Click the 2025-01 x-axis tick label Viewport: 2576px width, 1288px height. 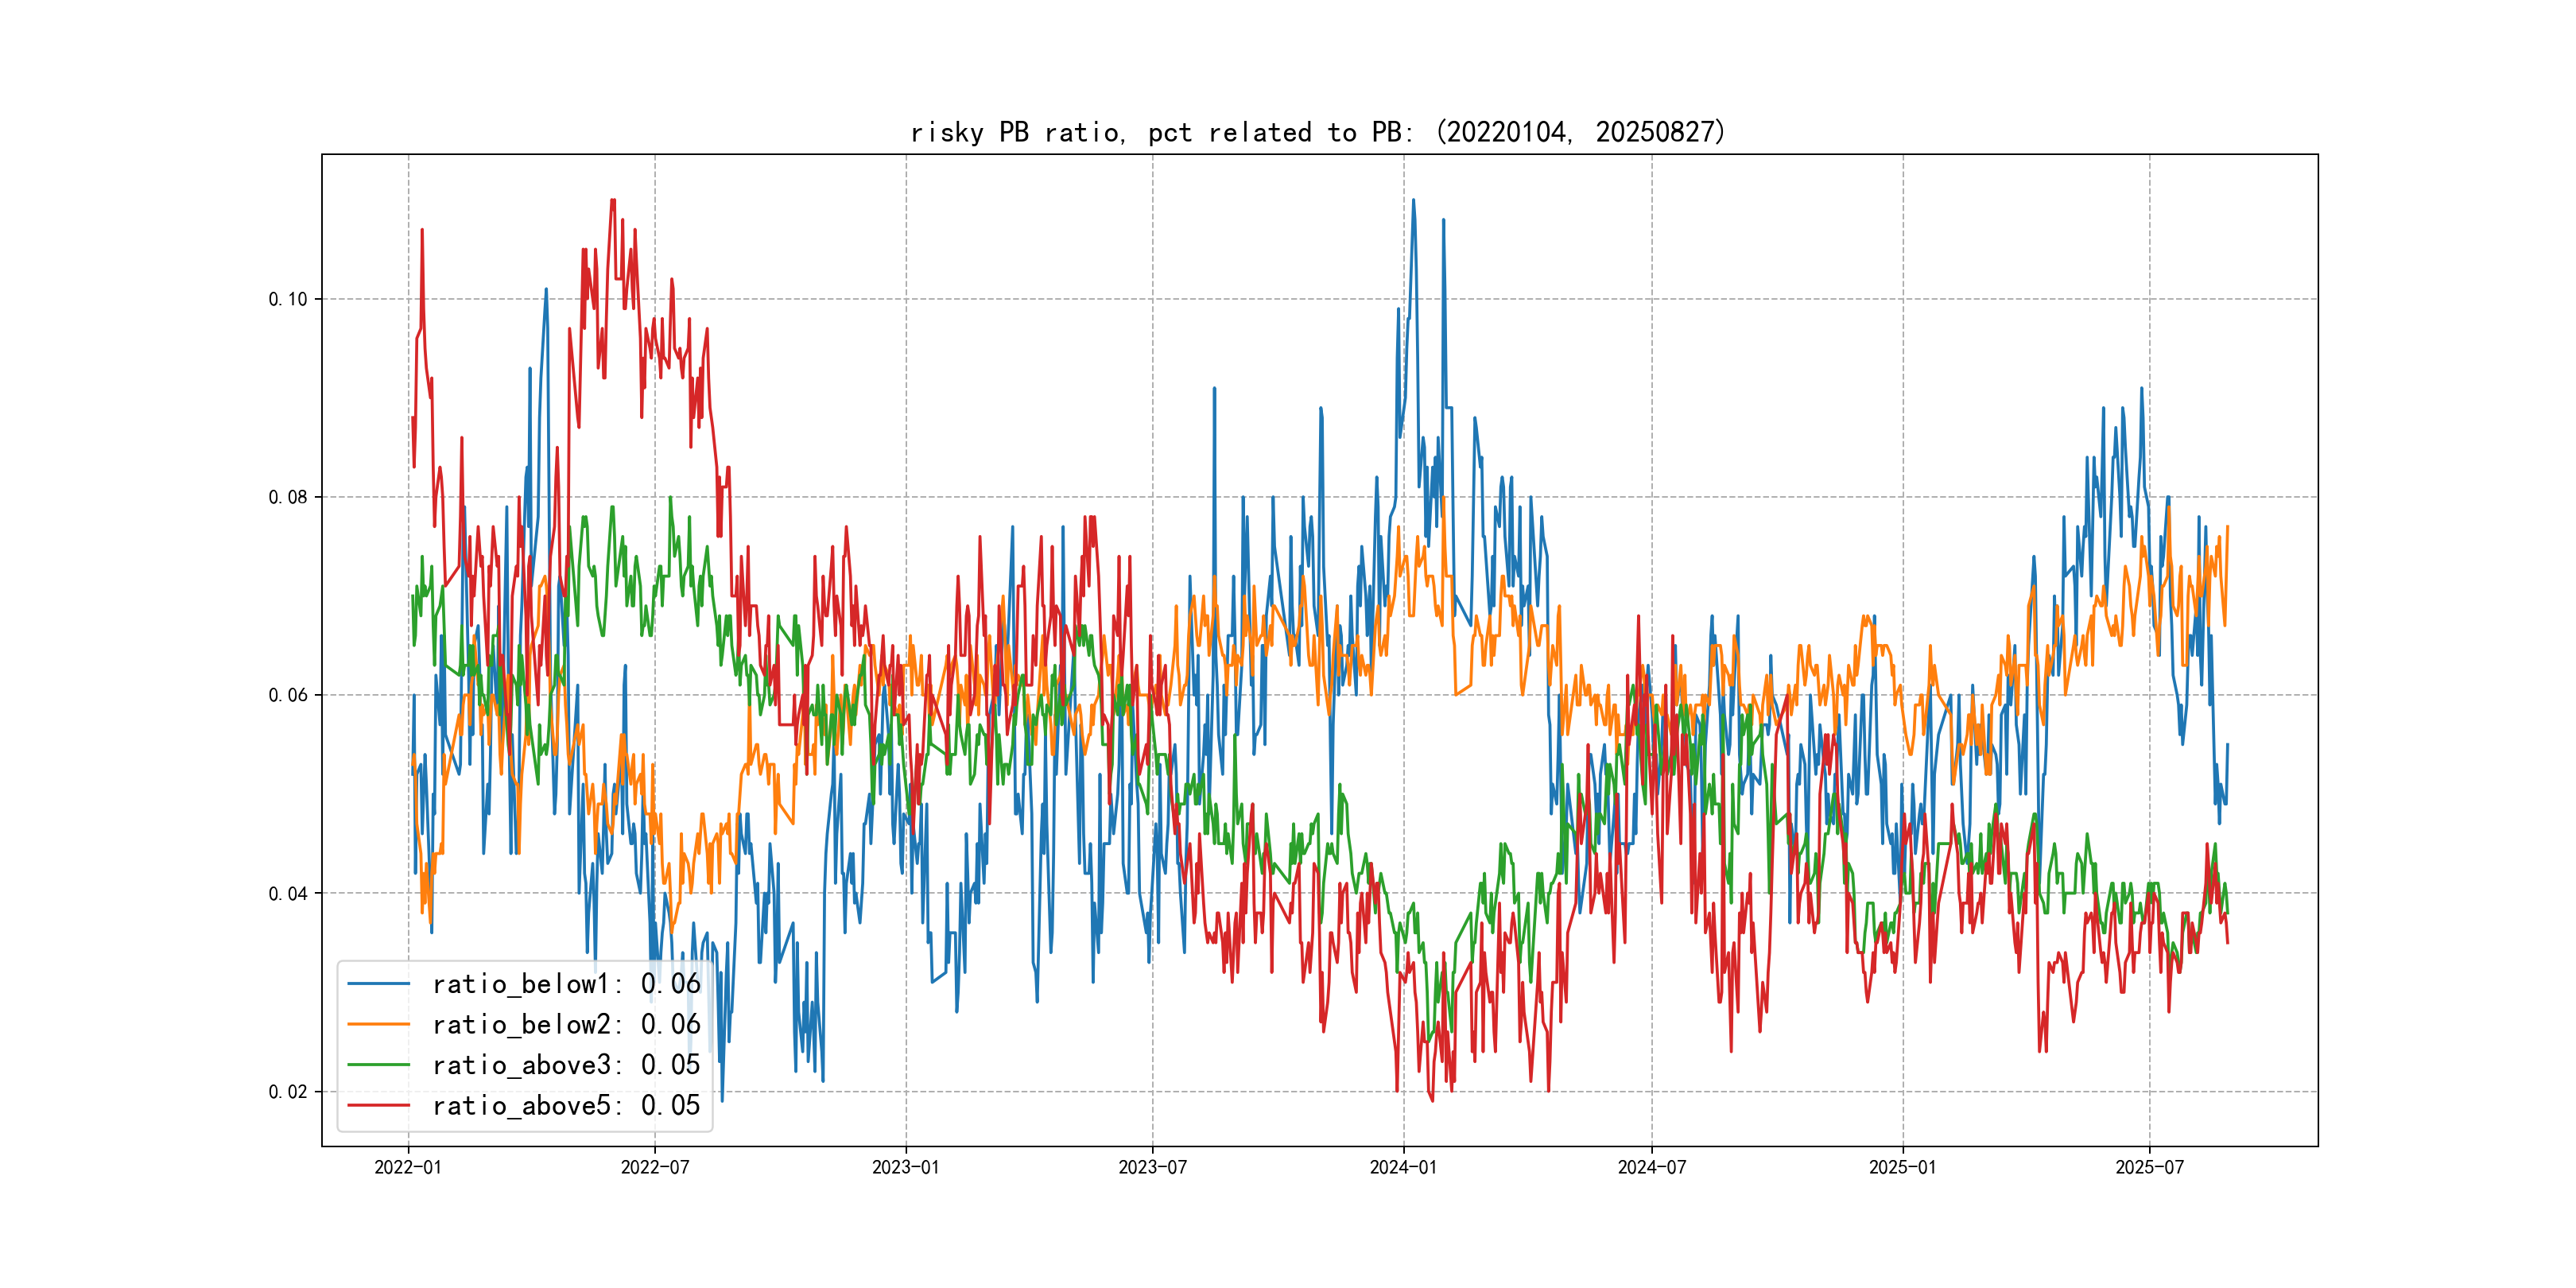pos(1902,1167)
